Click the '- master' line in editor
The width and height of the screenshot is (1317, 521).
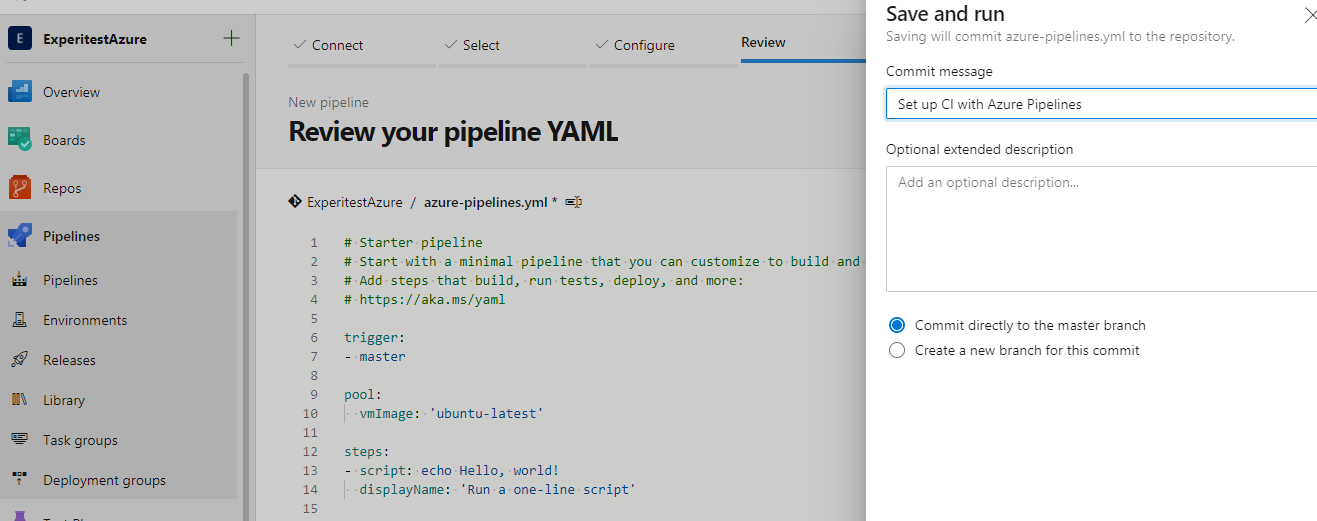pyautogui.click(x=375, y=356)
